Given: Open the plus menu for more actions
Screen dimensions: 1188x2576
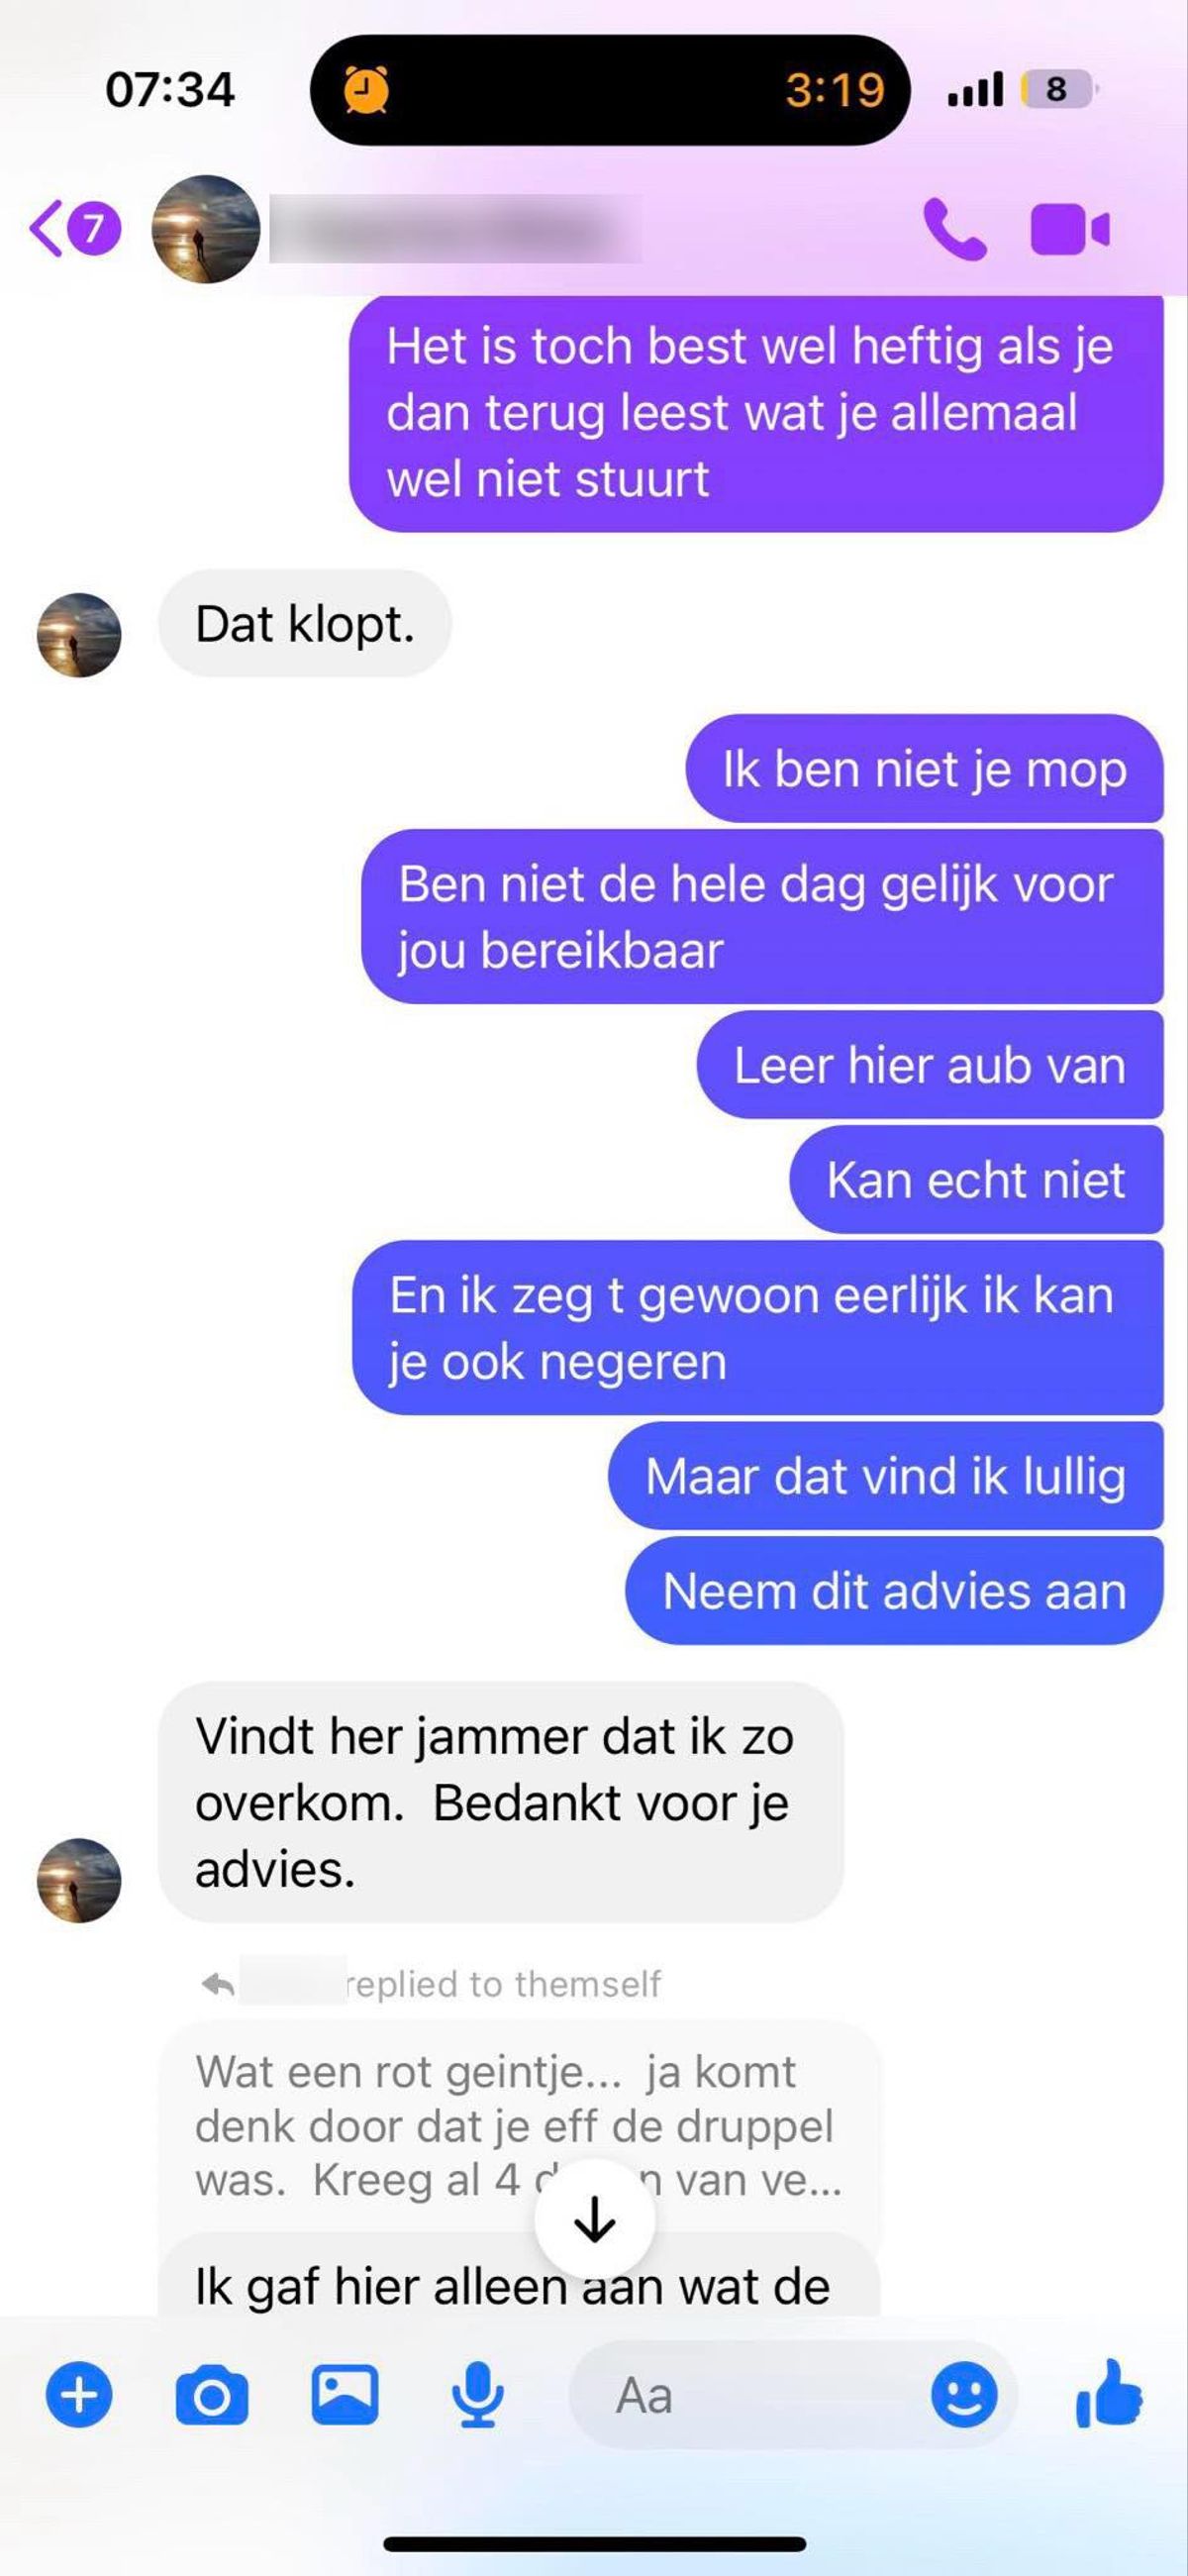Looking at the screenshot, I should coord(79,2394).
